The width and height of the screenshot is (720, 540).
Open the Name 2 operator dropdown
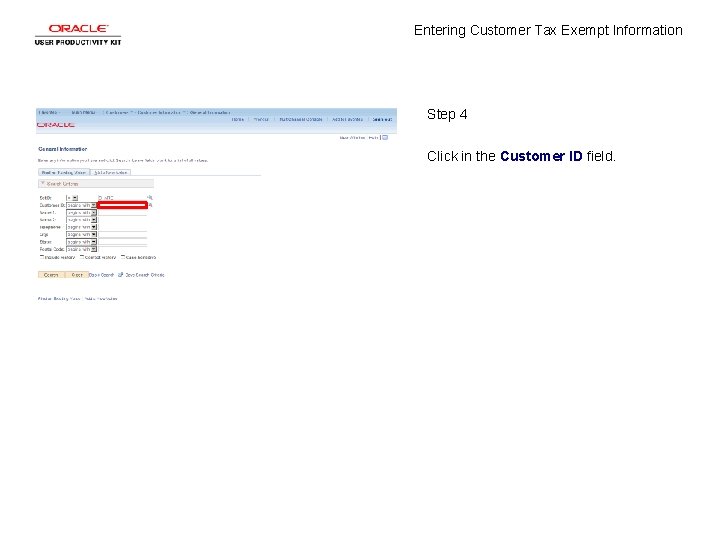pos(81,220)
